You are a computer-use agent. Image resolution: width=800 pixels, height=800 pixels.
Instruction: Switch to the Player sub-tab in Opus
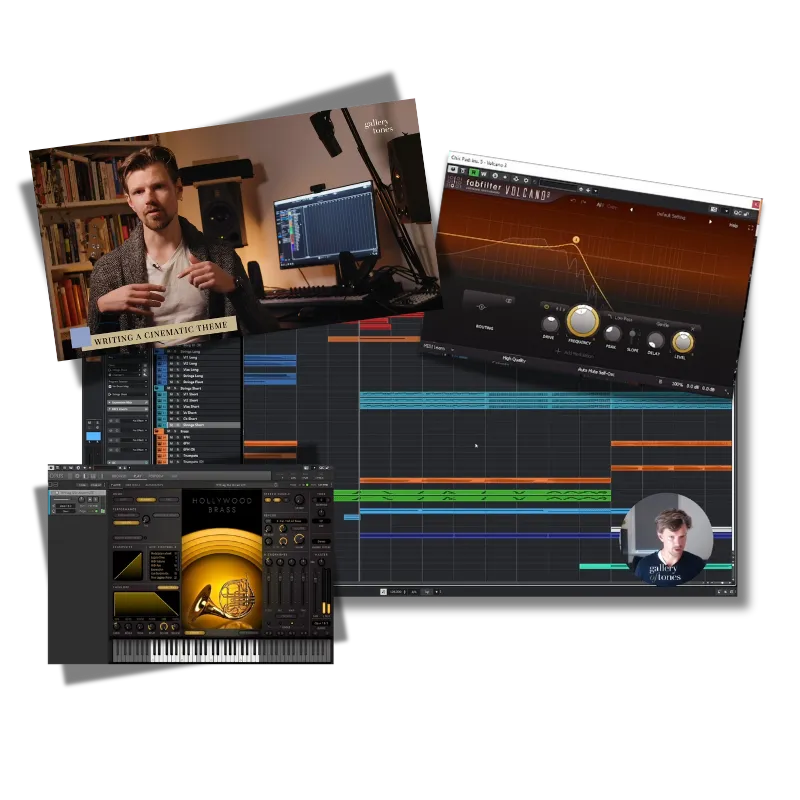point(116,485)
